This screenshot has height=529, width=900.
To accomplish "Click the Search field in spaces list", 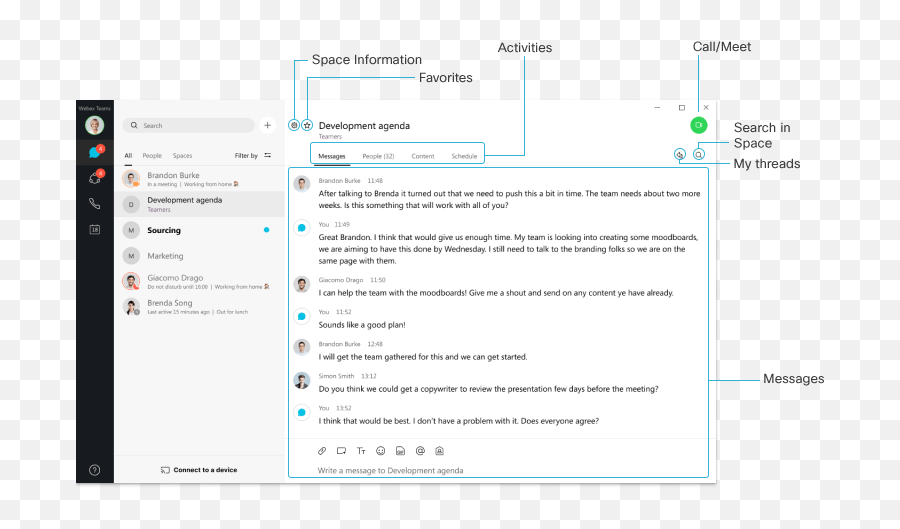I will [189, 125].
